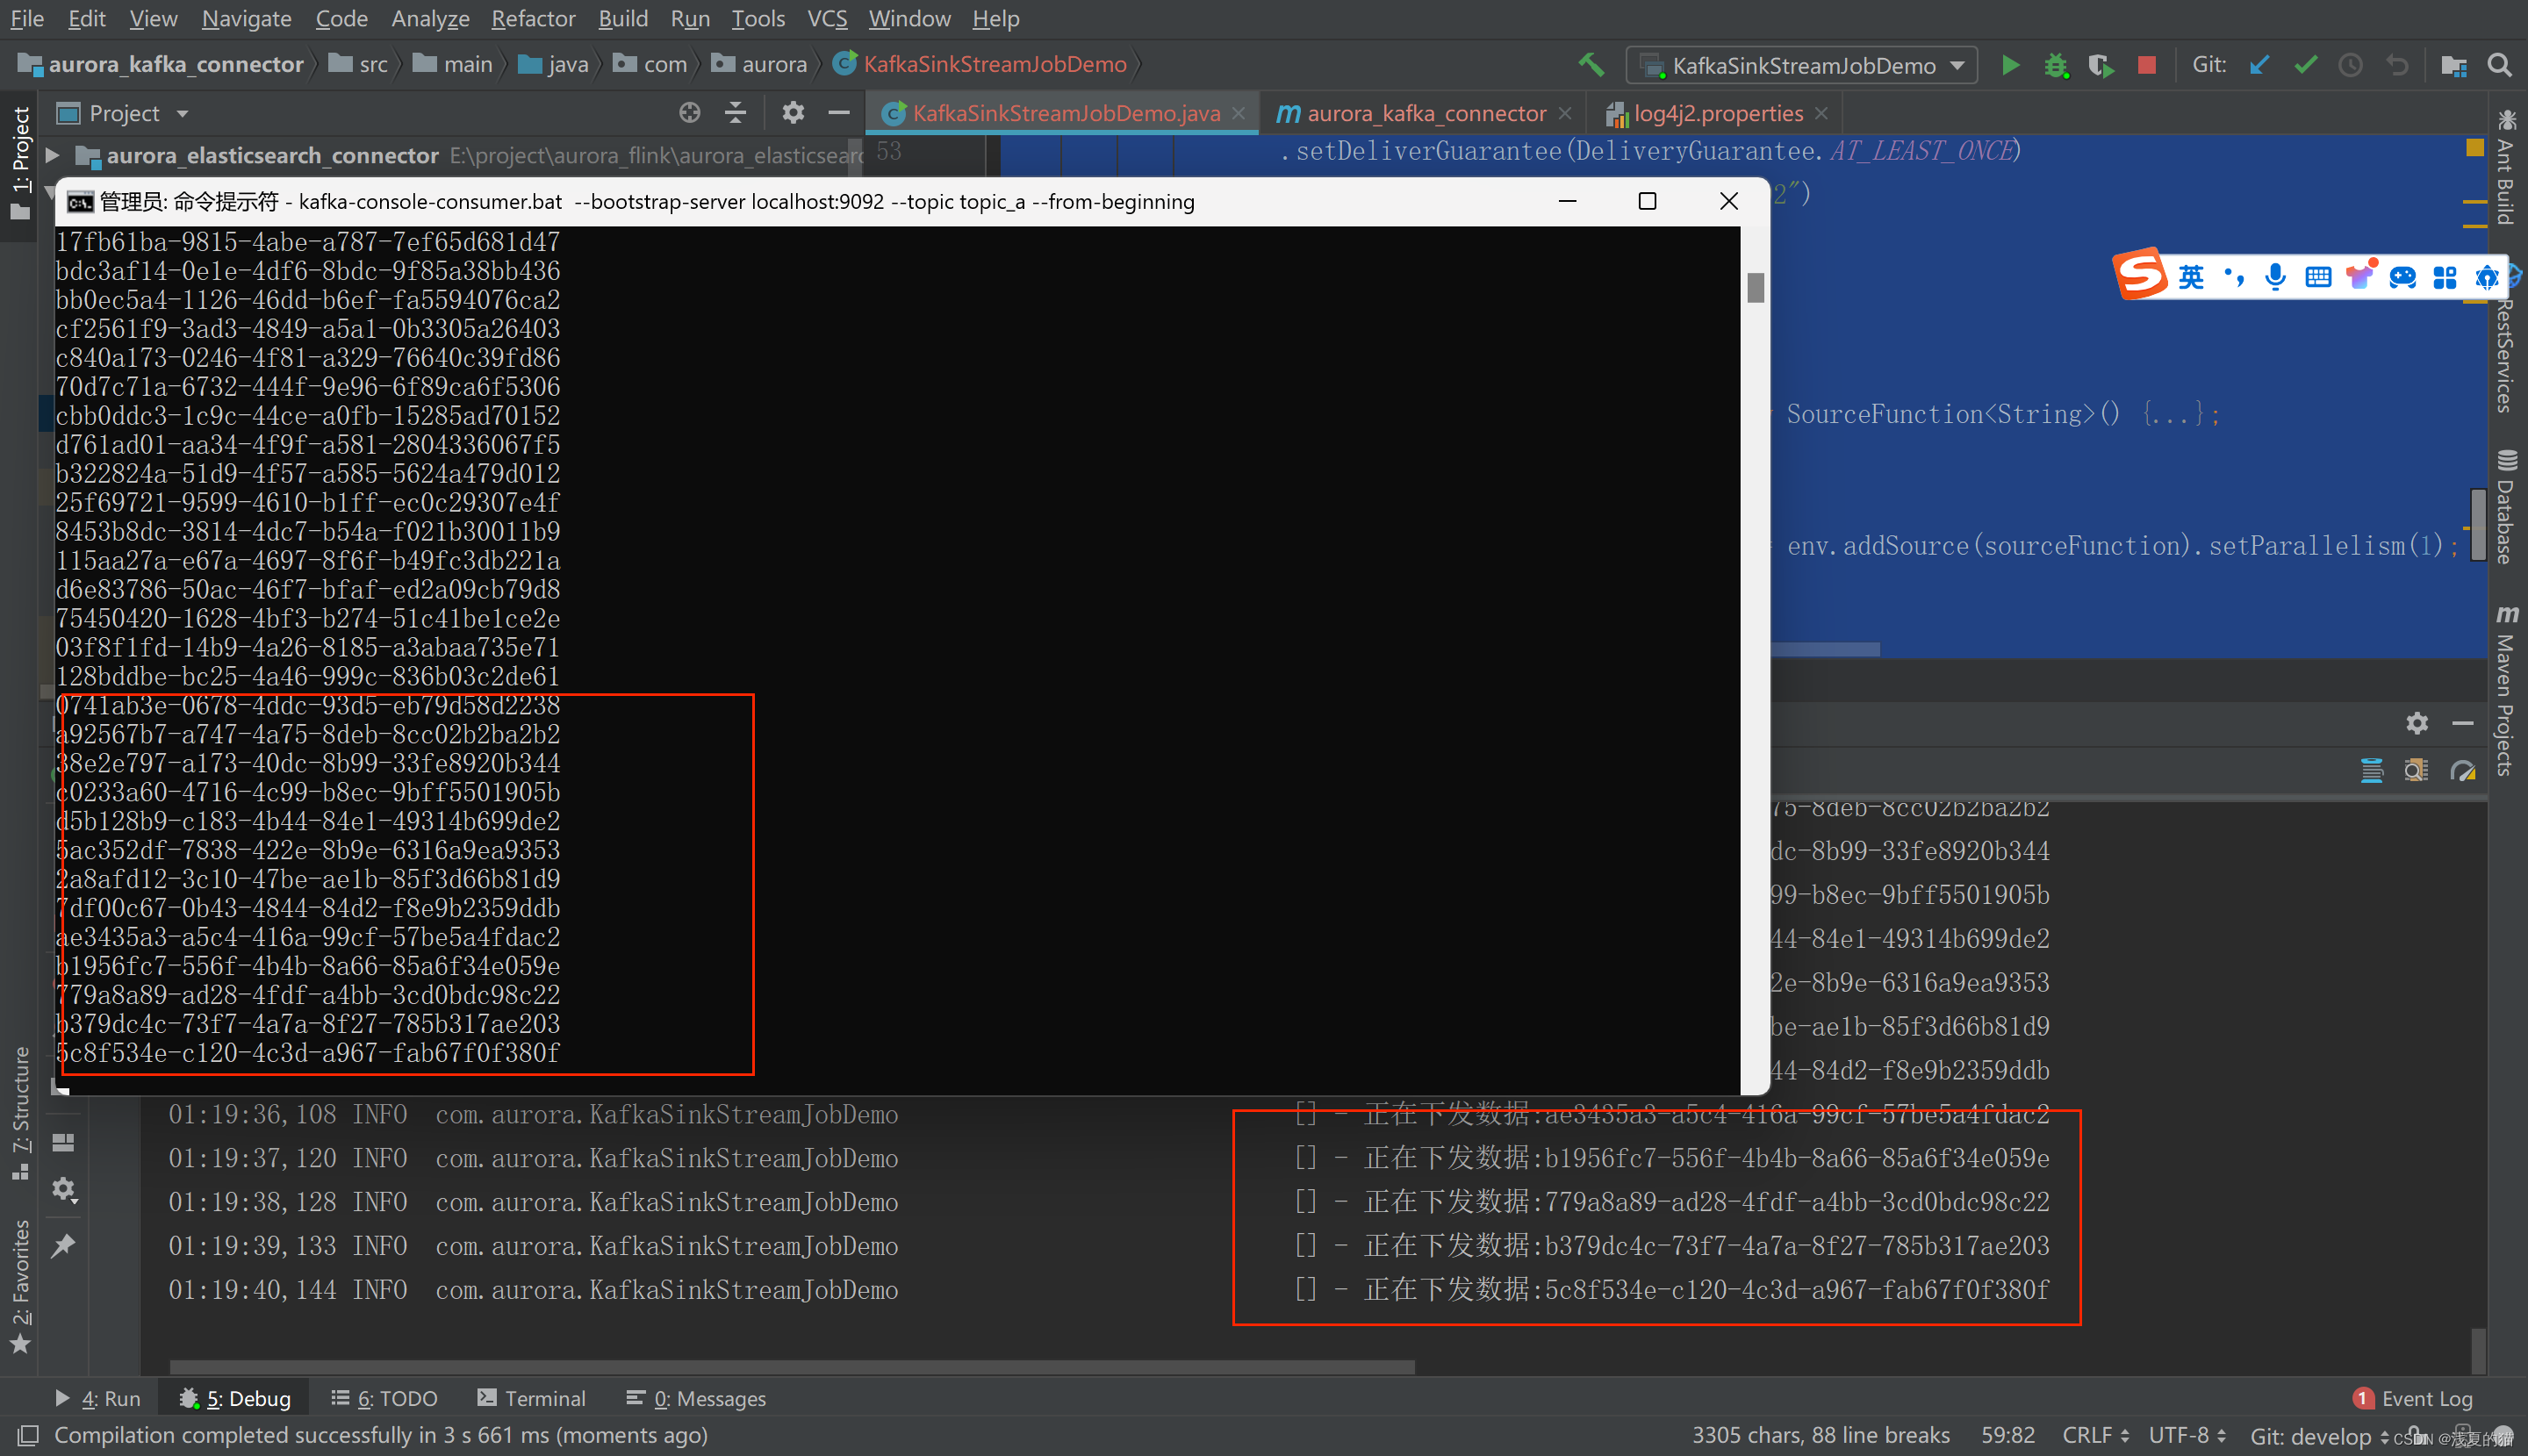Switch to log4j2.properties editor tab
Image resolution: width=2528 pixels, height=1456 pixels.
(1717, 113)
